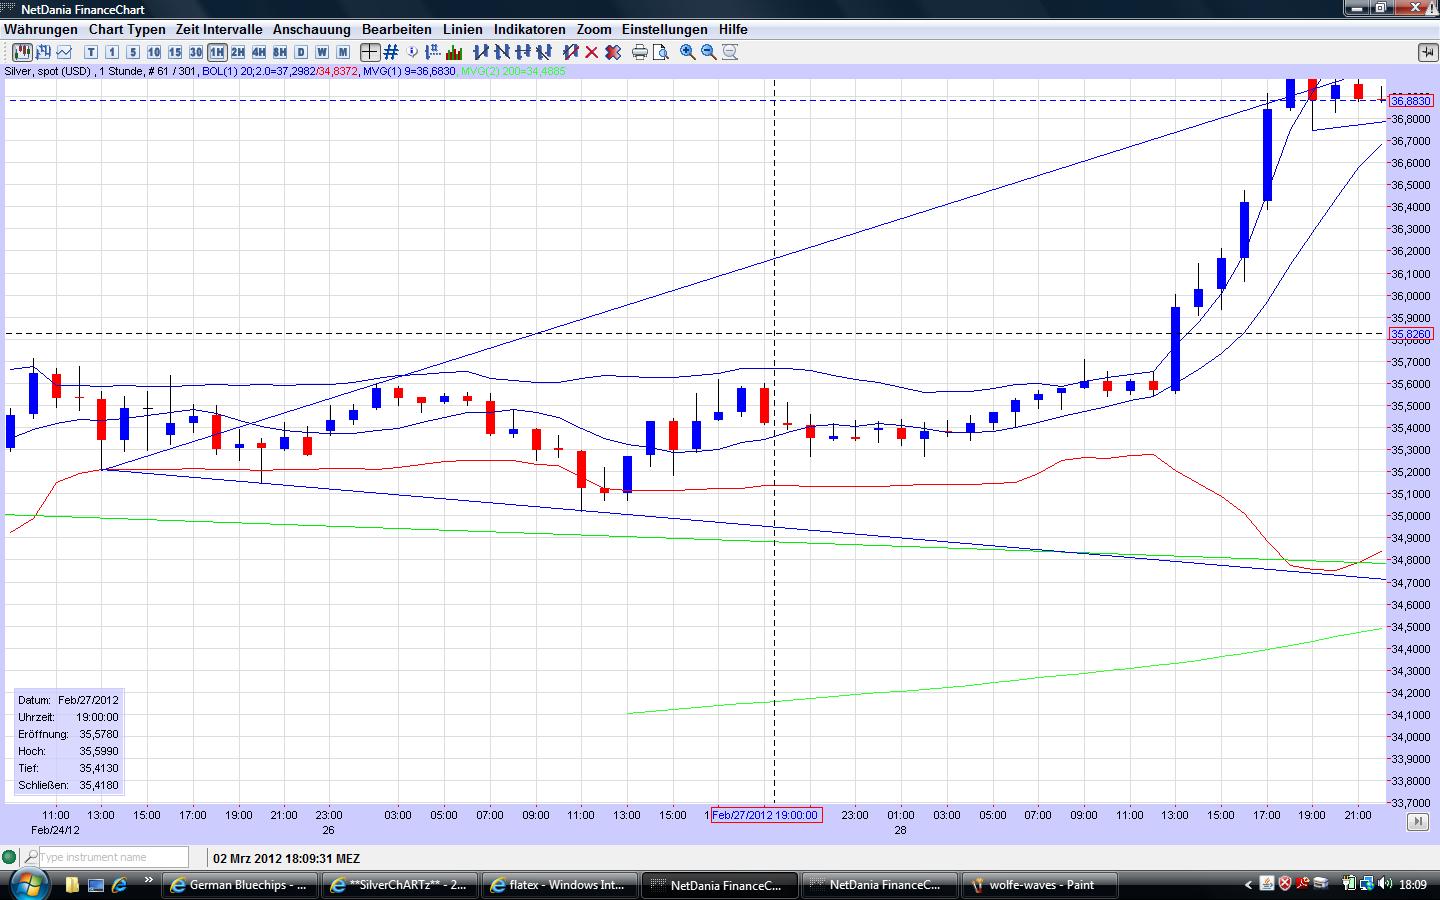This screenshot has height=900, width=1440.
Task: Open print preview icon
Action: [x=661, y=52]
